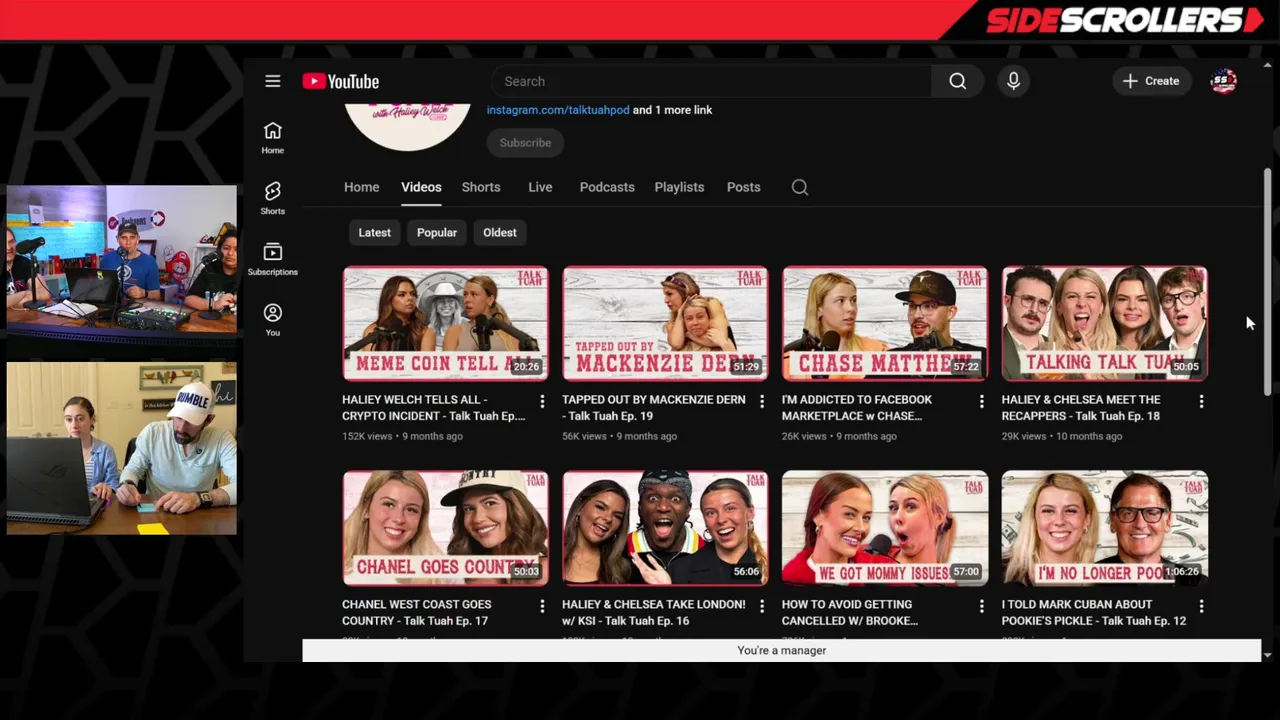This screenshot has width=1280, height=720.
Task: Open I'm No Longer Poor thumbnail
Action: (x=1104, y=528)
